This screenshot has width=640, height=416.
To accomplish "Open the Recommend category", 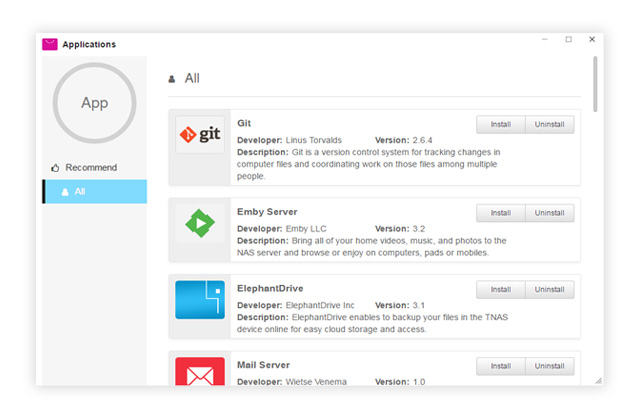I will pos(94,168).
